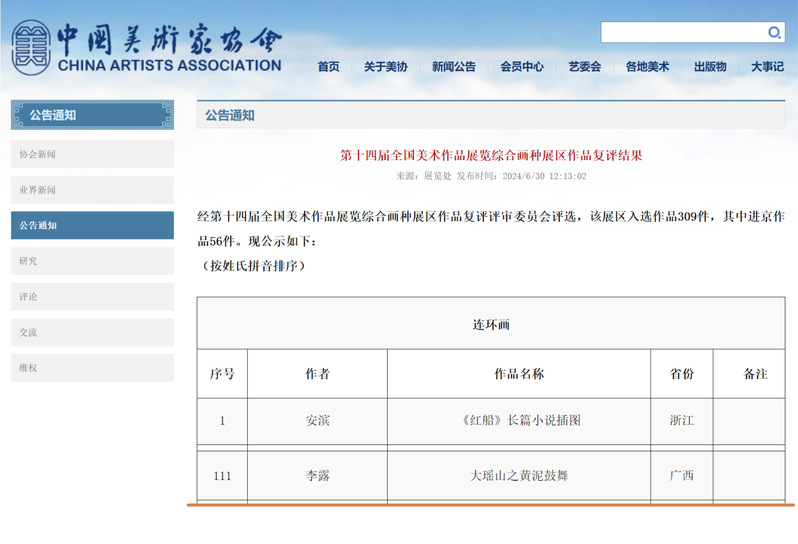
Task: Click the red article title 第十四届全国美术作品展览
Action: click(491, 155)
